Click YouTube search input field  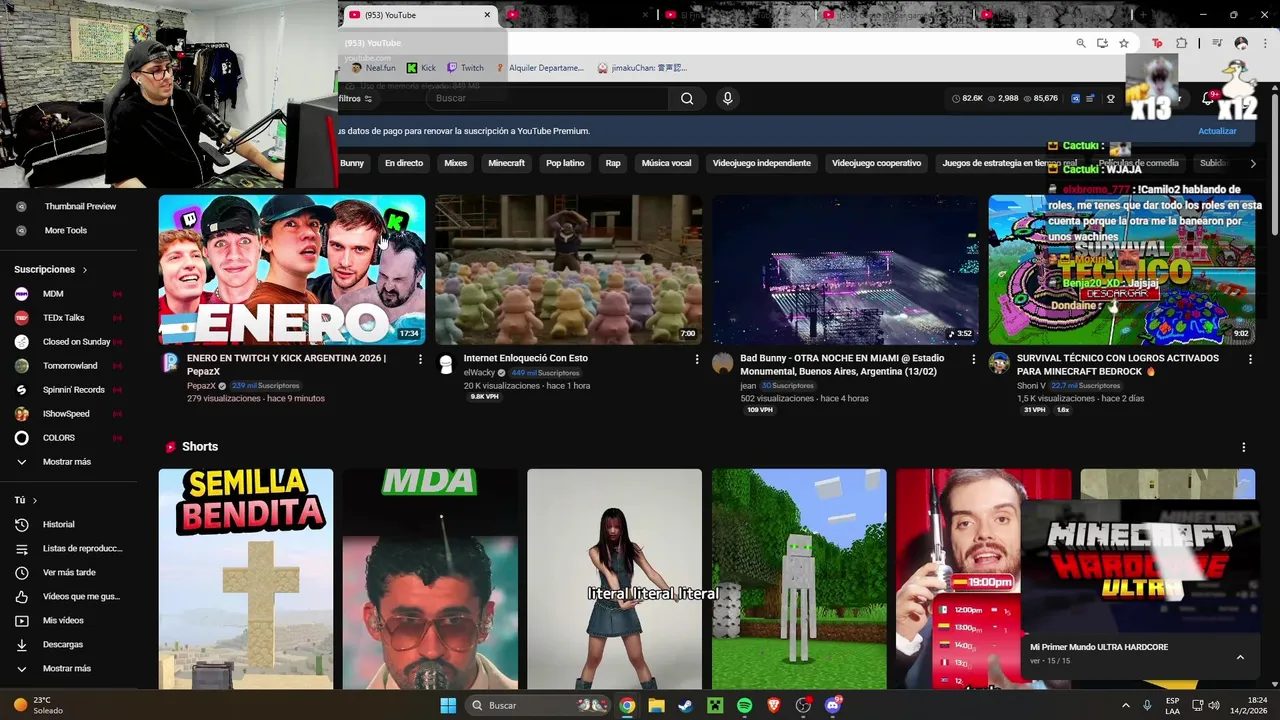coord(548,98)
